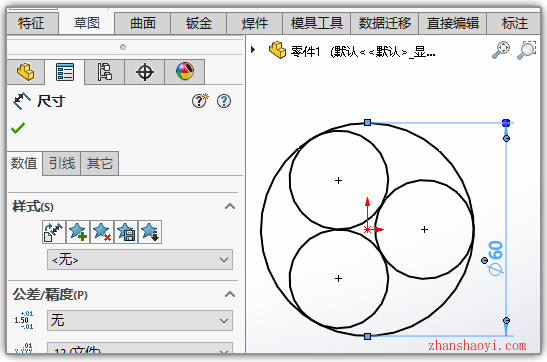547x362 pixels.
Task: Open the FeatureManager design tree tab icon
Action: (25, 72)
